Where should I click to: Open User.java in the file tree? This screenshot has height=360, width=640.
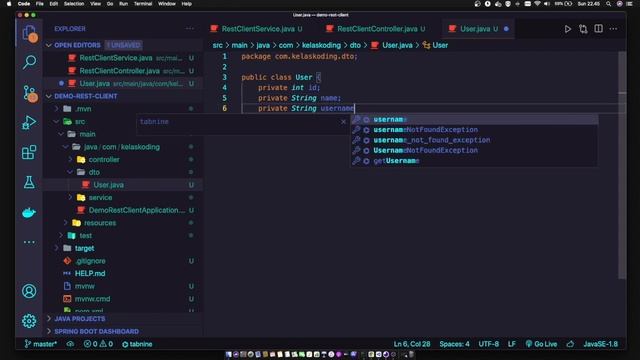[108, 185]
